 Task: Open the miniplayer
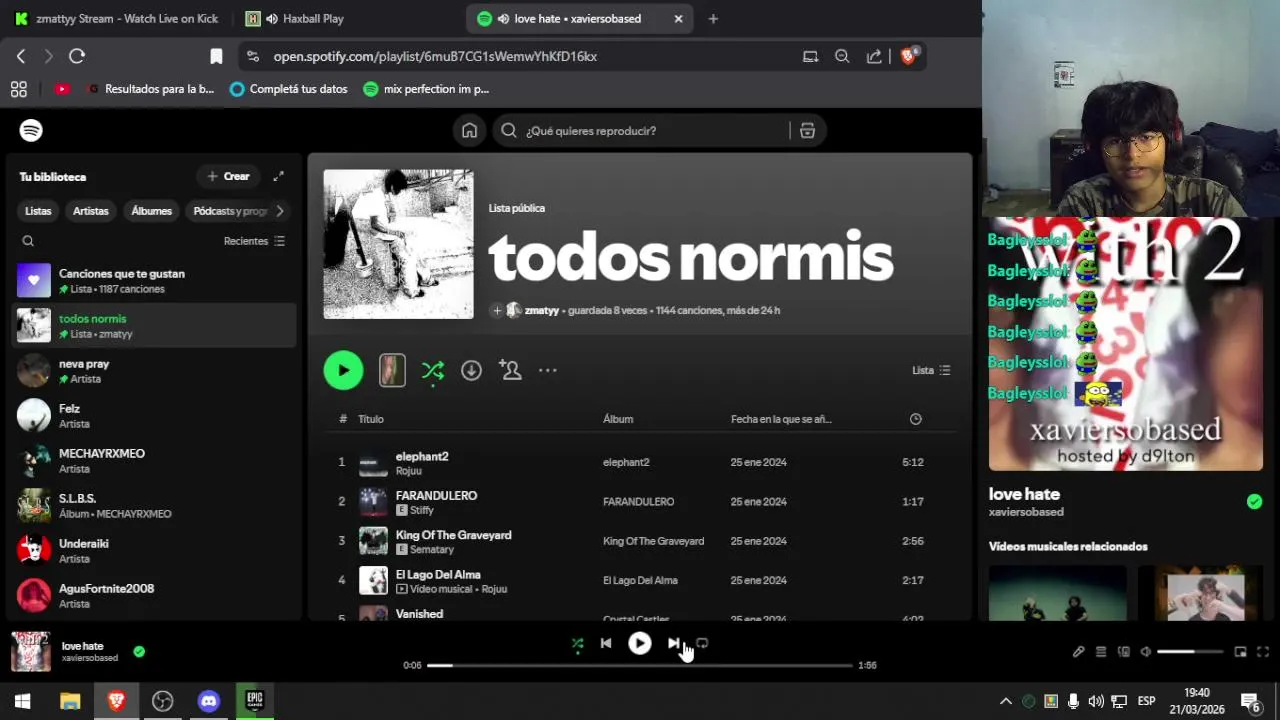click(1240, 652)
